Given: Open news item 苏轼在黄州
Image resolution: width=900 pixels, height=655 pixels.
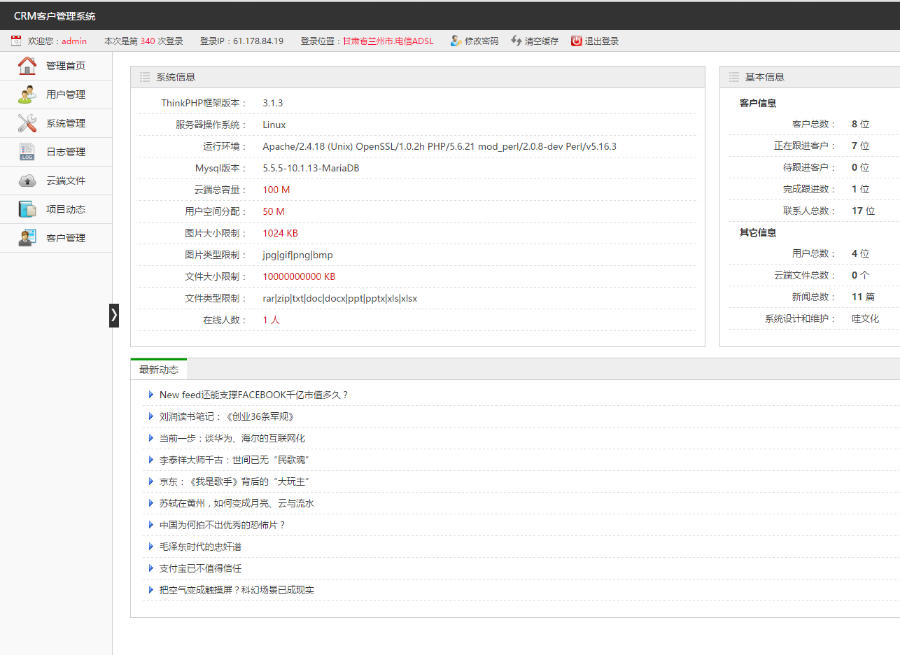Looking at the screenshot, I should coord(236,503).
